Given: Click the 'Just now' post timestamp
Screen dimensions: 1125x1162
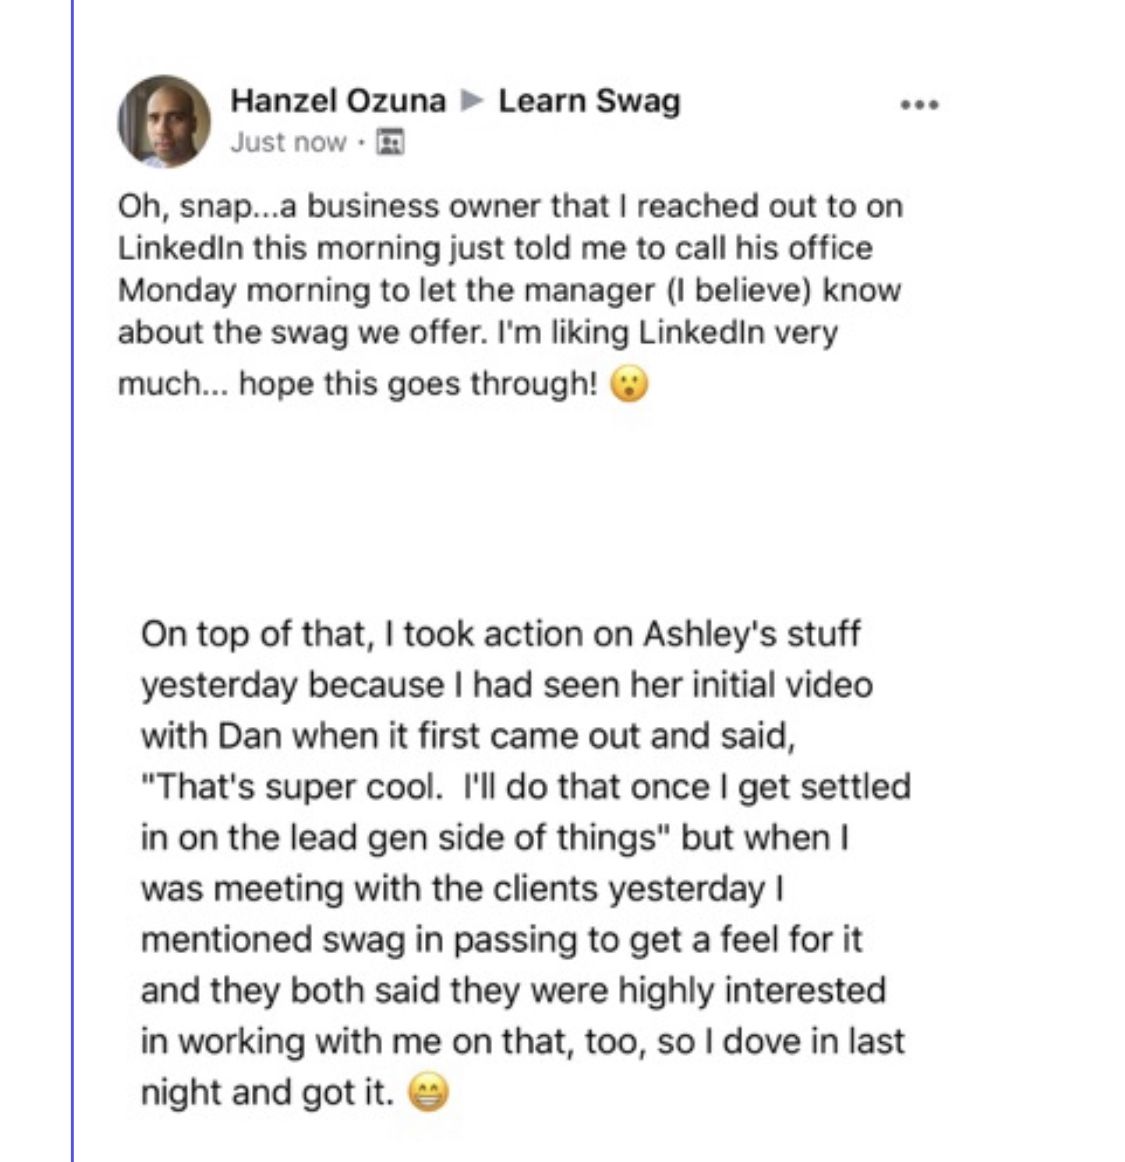Looking at the screenshot, I should pyautogui.click(x=288, y=142).
